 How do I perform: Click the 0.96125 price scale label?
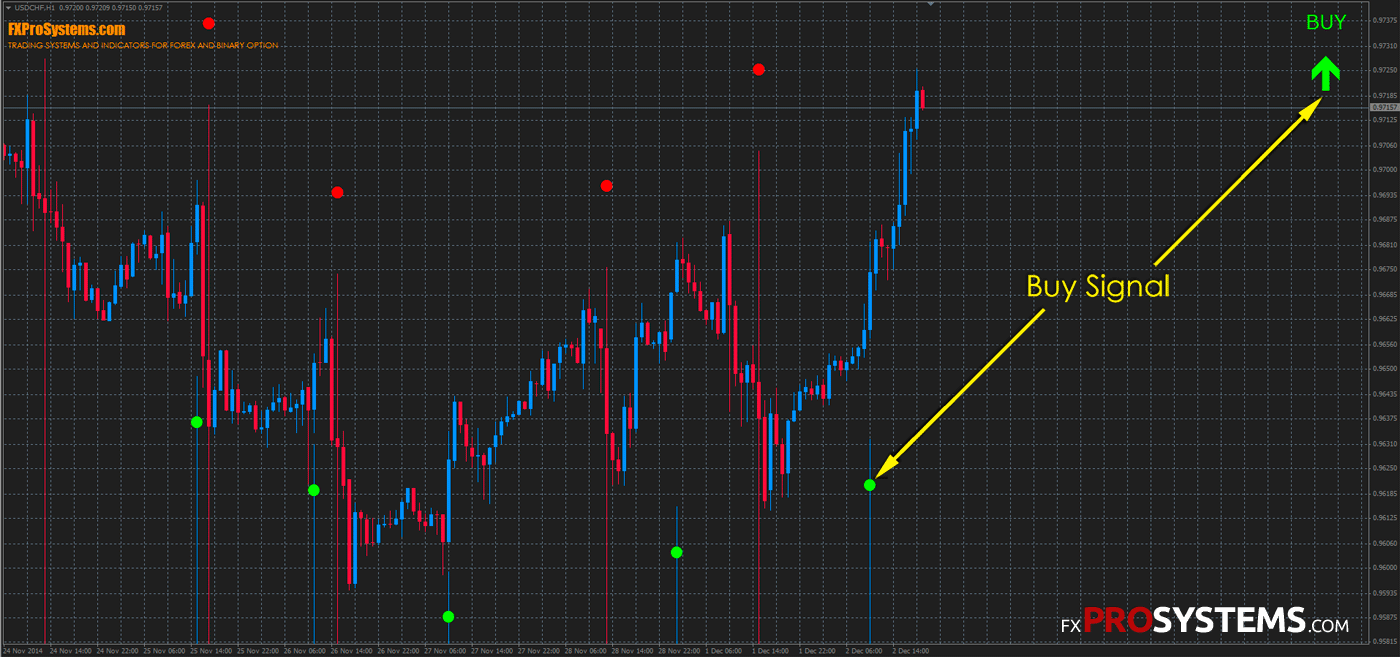pos(1385,518)
